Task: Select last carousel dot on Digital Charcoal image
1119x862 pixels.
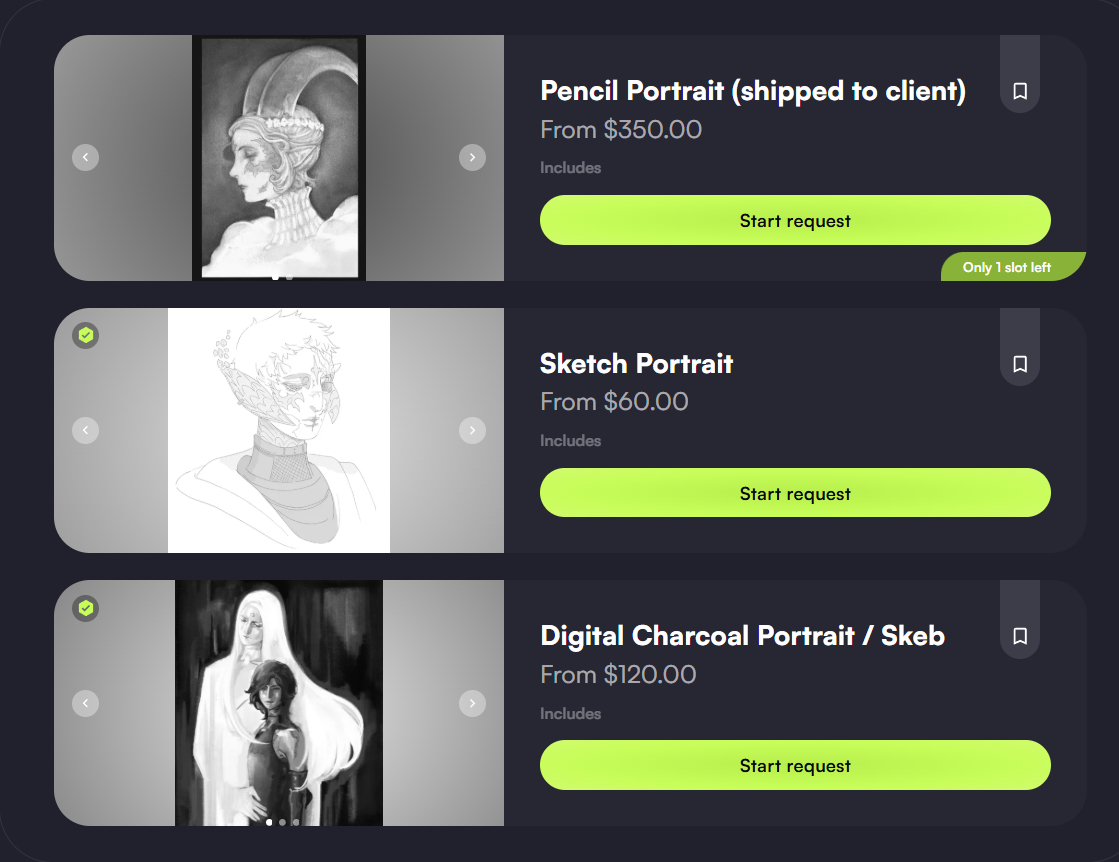Action: click(x=296, y=822)
